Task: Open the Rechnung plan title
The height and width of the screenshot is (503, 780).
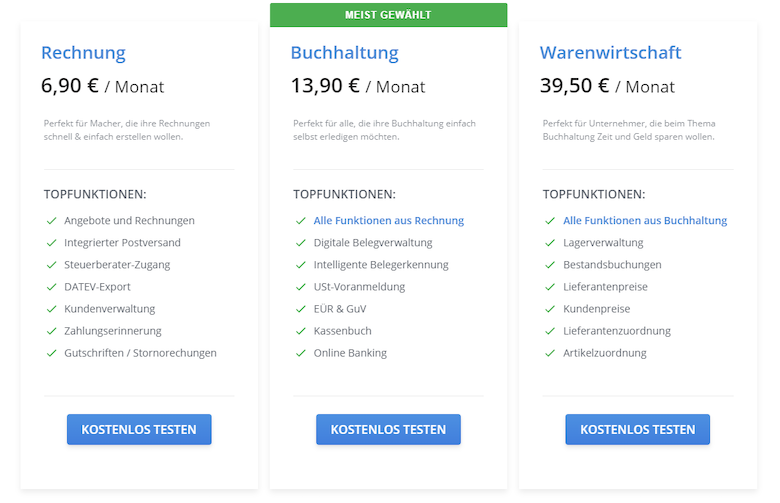Action: 83,53
